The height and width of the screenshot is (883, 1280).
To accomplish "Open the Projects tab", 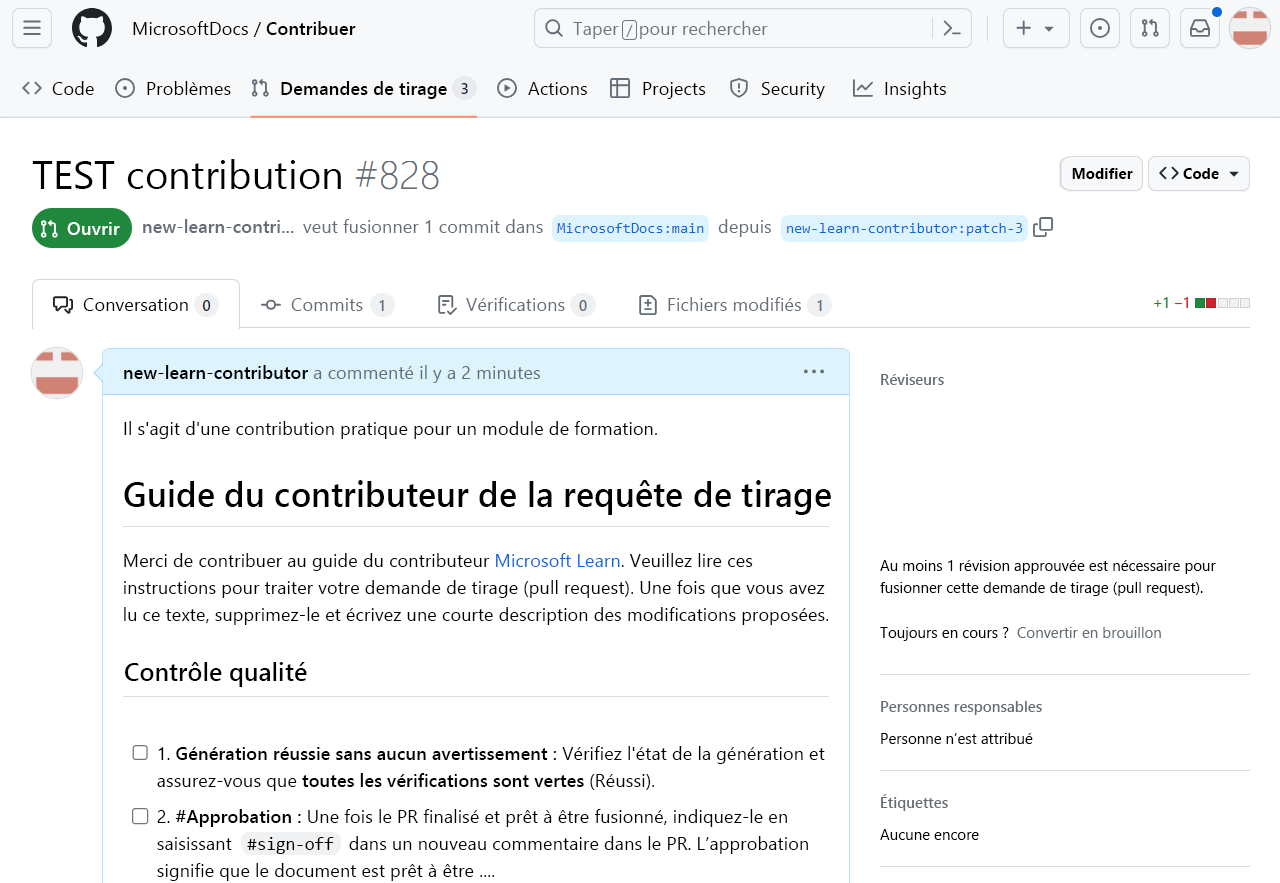I will coord(658,88).
